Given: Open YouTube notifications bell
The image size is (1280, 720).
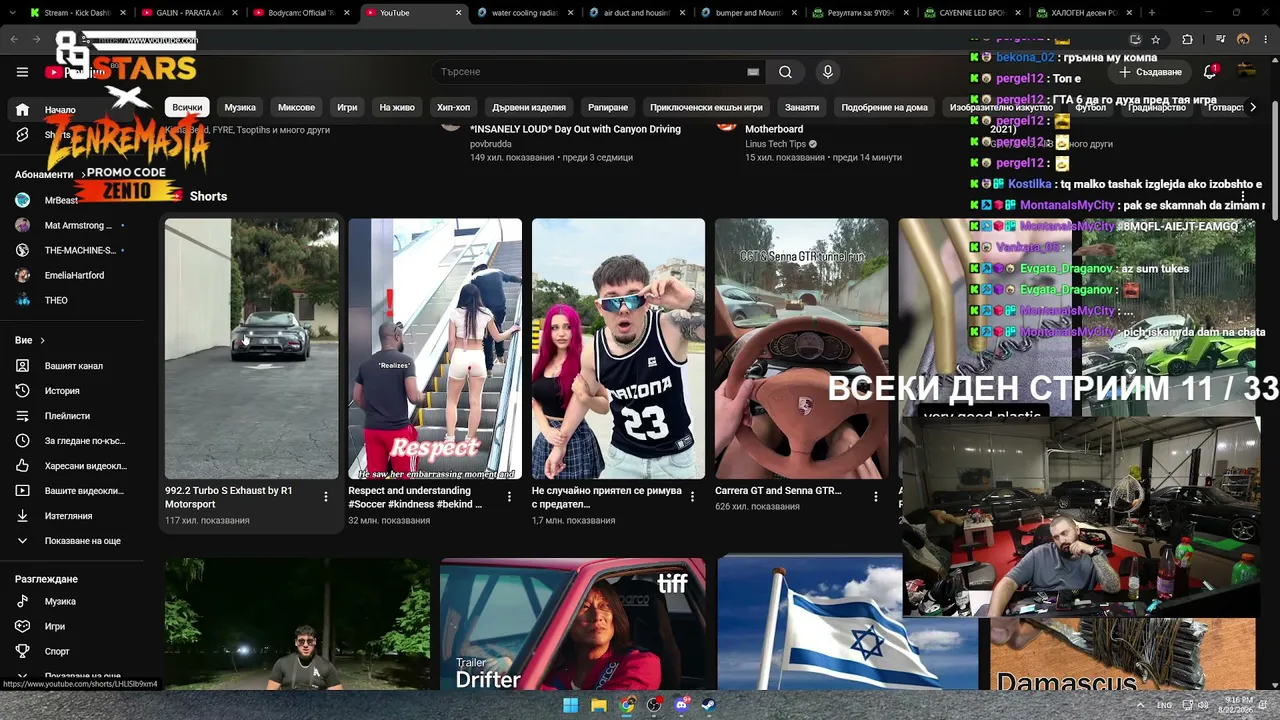Looking at the screenshot, I should click(x=1210, y=72).
